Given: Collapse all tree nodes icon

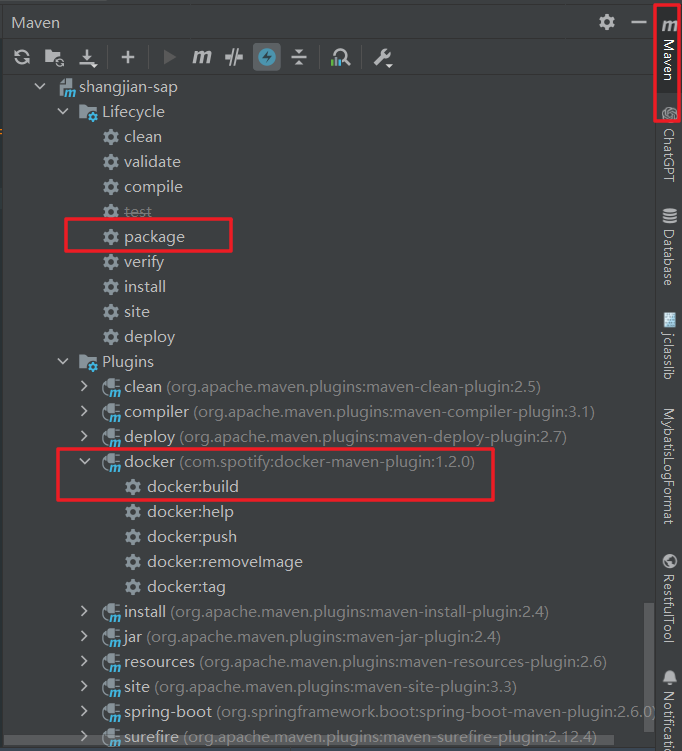Looking at the screenshot, I should 299,57.
